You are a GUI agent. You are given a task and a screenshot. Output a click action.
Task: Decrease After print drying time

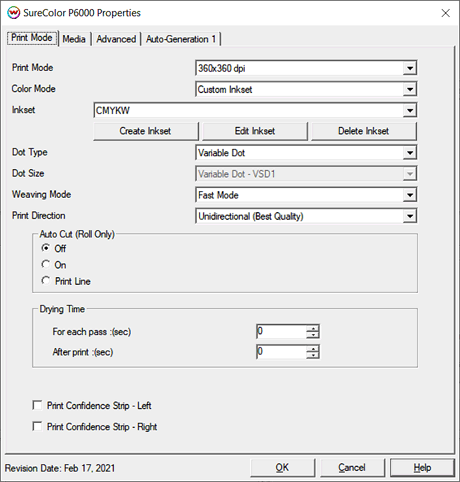click(x=313, y=356)
